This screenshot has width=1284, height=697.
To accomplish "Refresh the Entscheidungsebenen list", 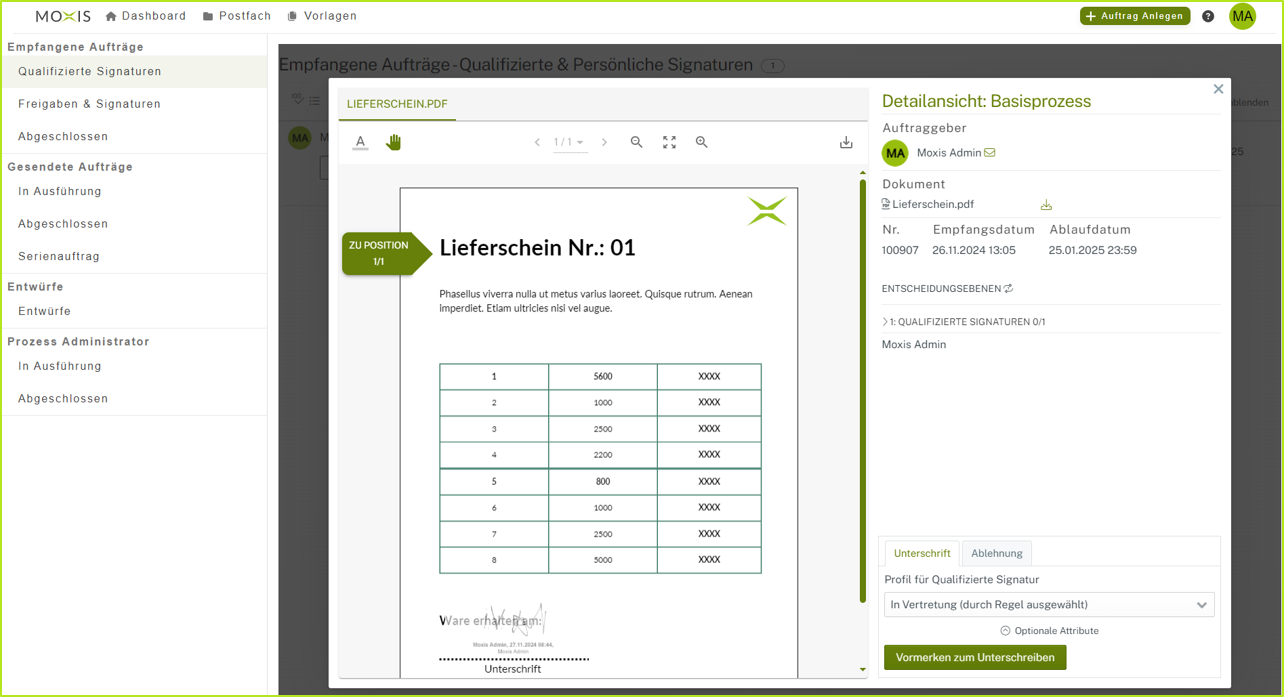I will 1008,289.
